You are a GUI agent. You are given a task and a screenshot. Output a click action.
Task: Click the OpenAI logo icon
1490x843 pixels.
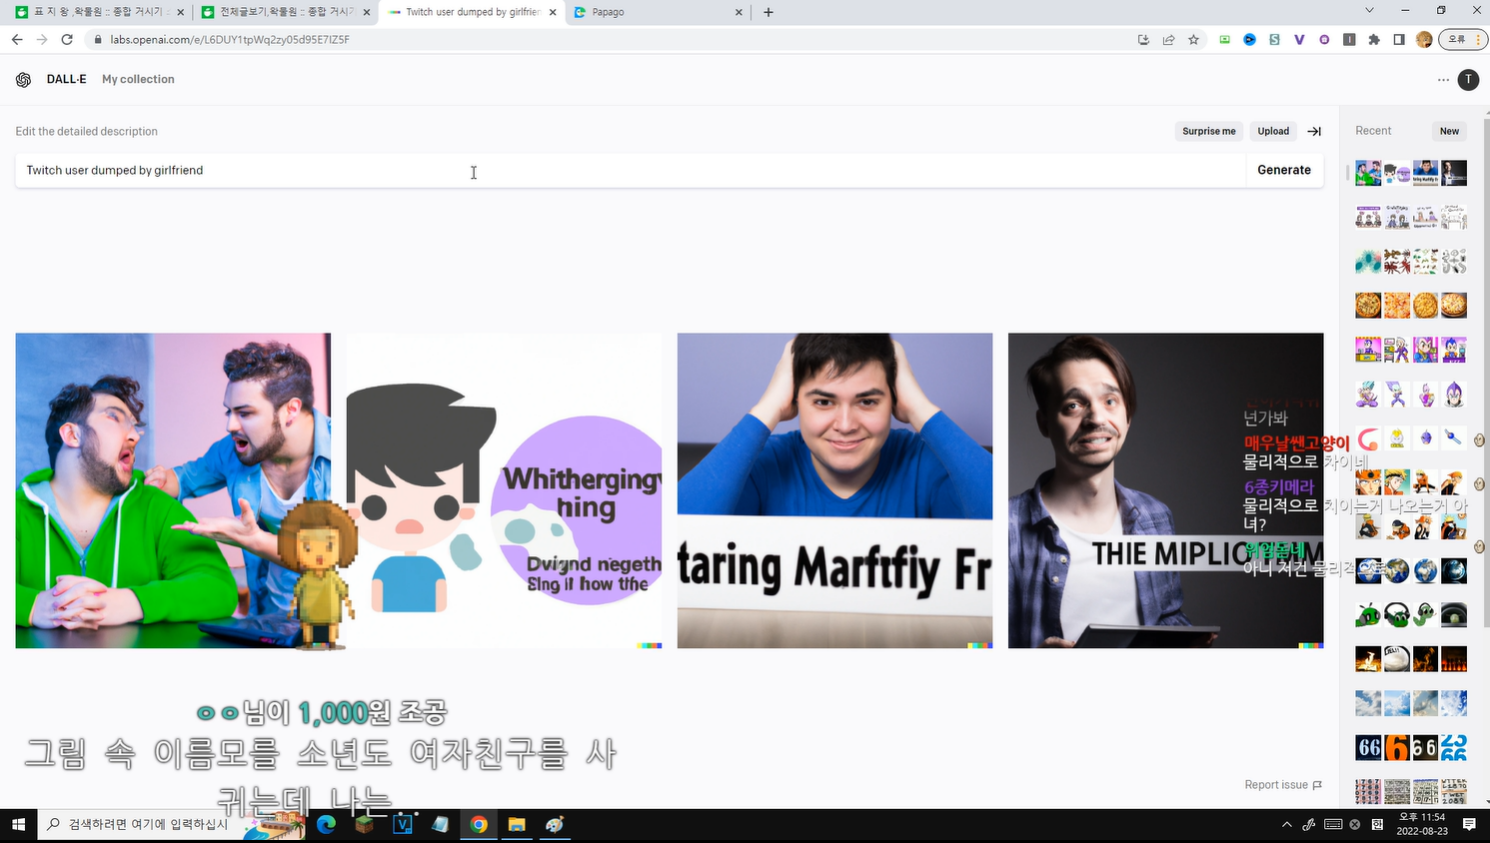24,80
